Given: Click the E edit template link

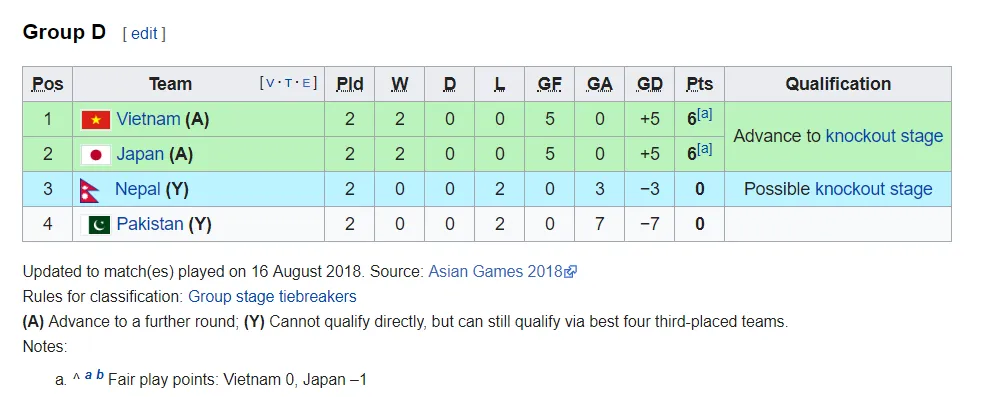Looking at the screenshot, I should [306, 83].
